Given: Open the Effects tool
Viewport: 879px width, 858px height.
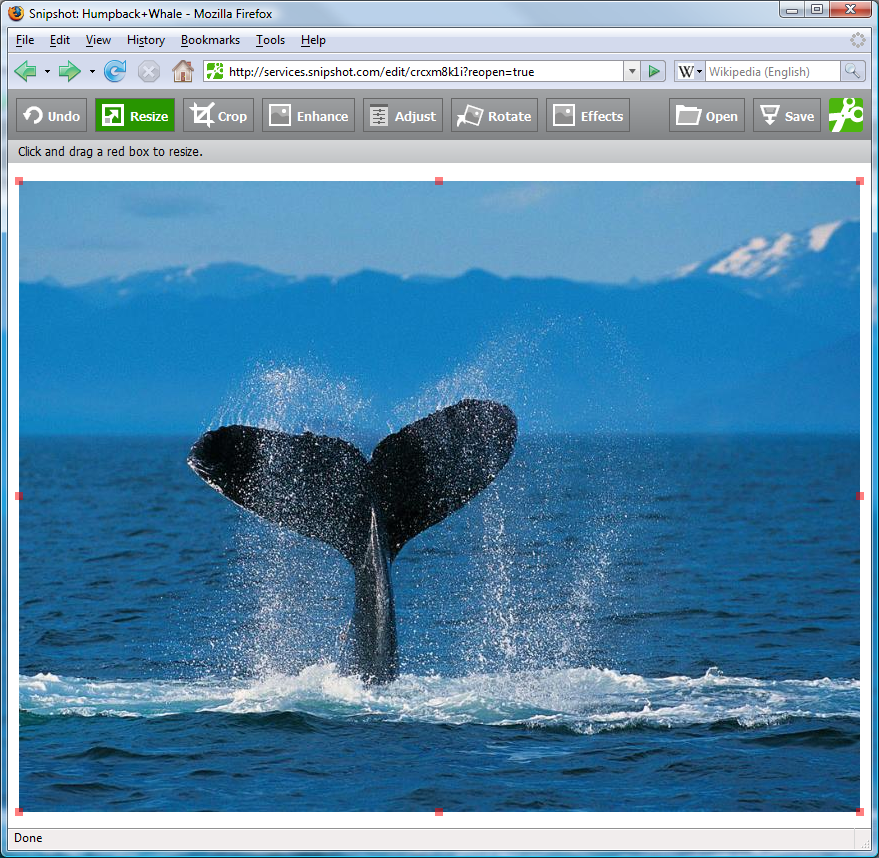Looking at the screenshot, I should (588, 116).
